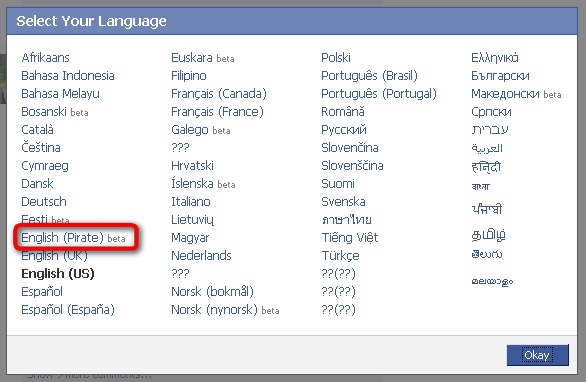586x382 pixels.
Task: Choose plain Español without region
Action: pos(42,292)
